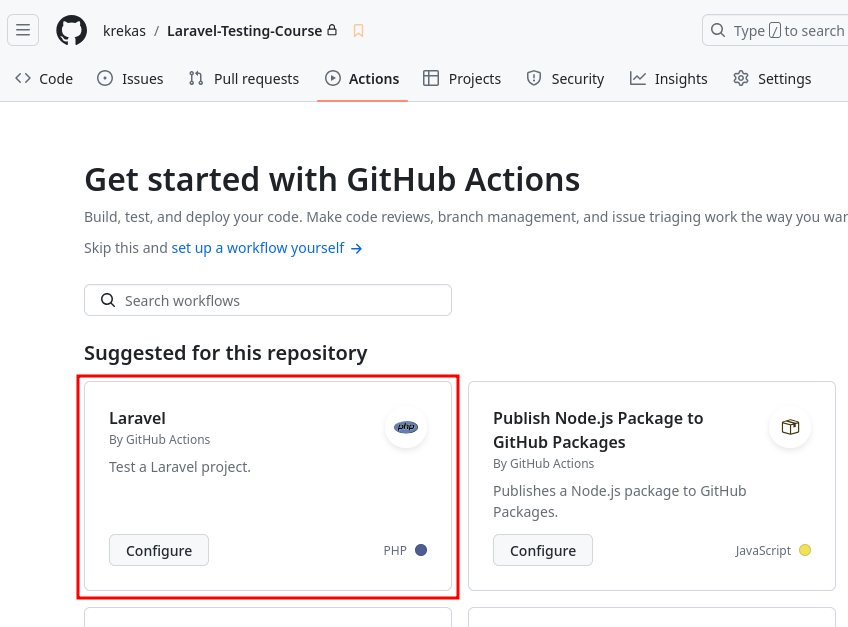Open the Security tab
Viewport: 848px width, 627px height.
pos(565,79)
